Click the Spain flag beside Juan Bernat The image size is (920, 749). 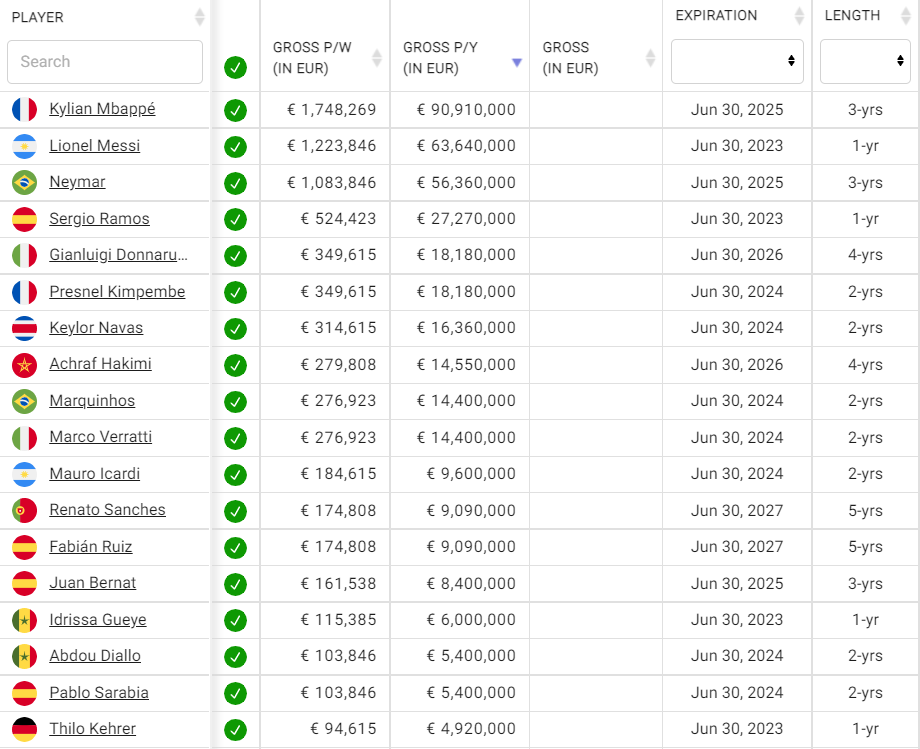pos(24,583)
